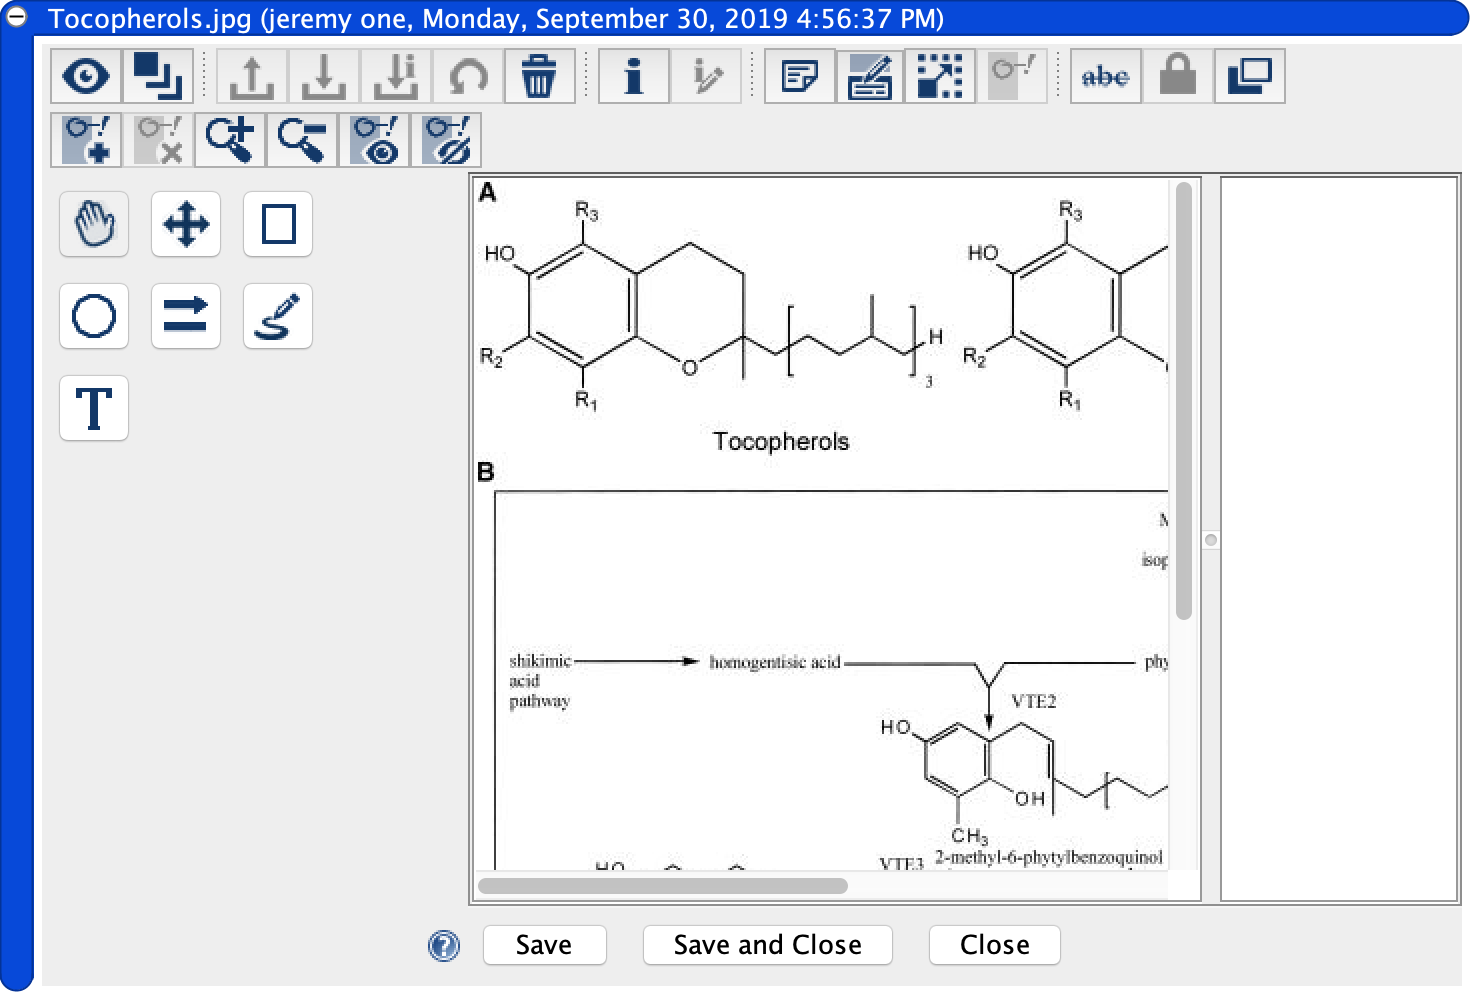
Task: Click the trash delete icon
Action: (540, 75)
